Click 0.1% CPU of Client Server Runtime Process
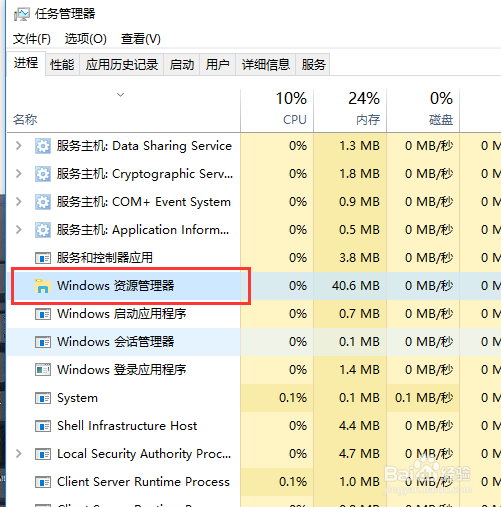The image size is (501, 507). [x=293, y=482]
